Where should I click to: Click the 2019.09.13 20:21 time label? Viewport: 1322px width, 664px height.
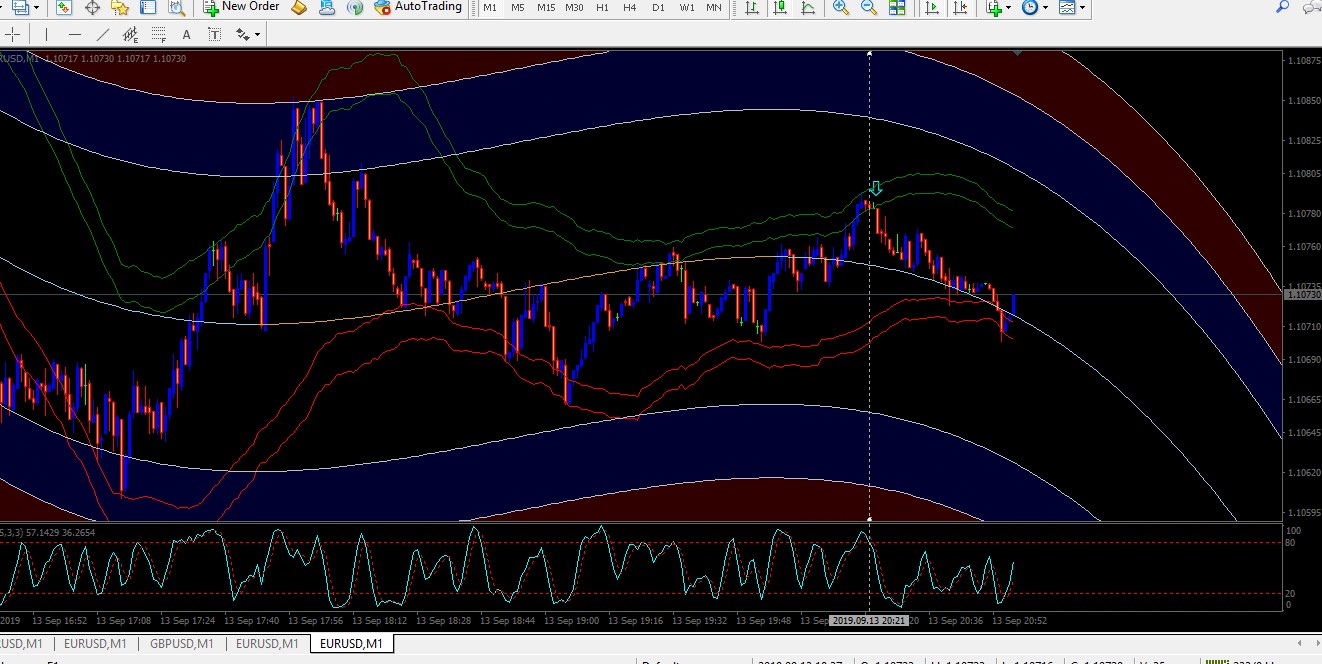coord(869,620)
